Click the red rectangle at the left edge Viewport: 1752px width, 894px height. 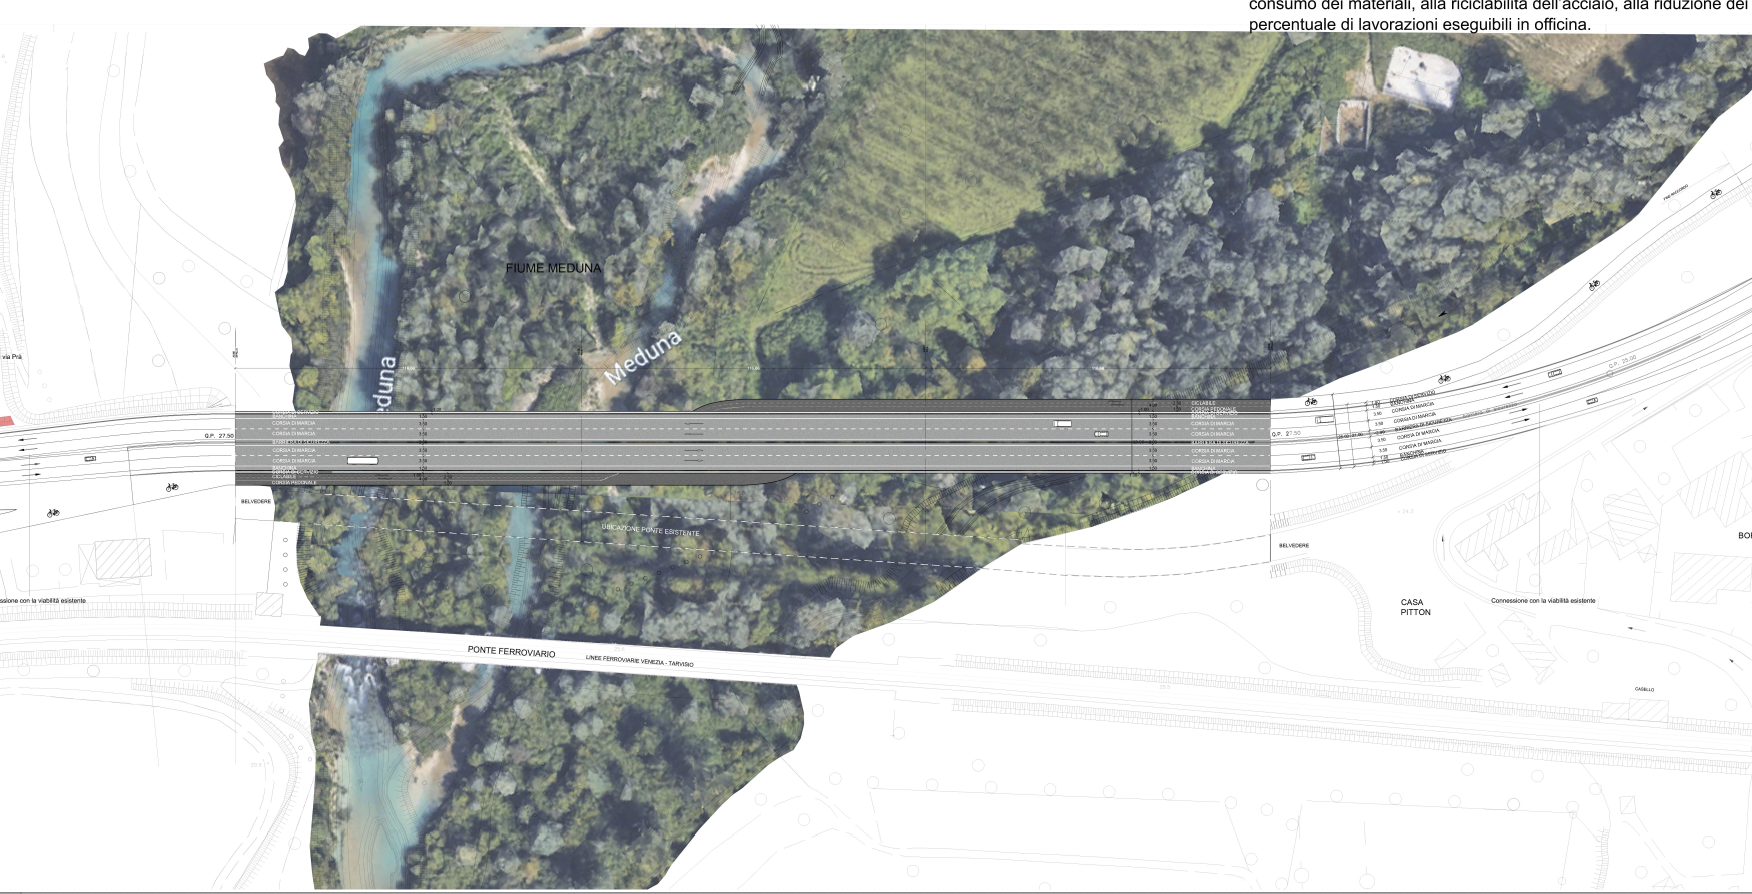5,421
